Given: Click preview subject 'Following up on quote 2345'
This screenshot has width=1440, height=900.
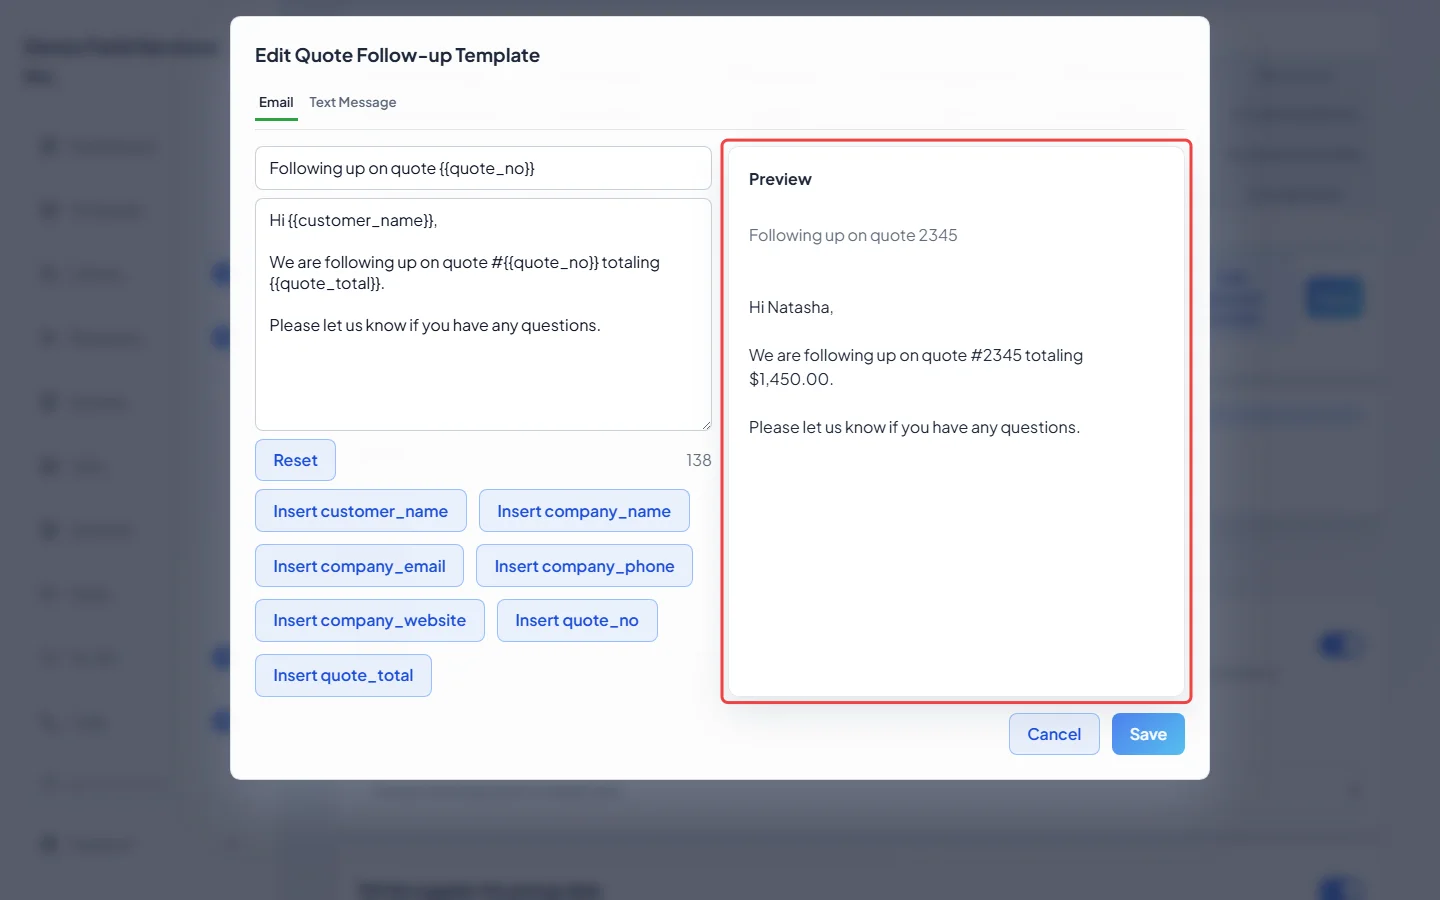Looking at the screenshot, I should (x=853, y=235).
